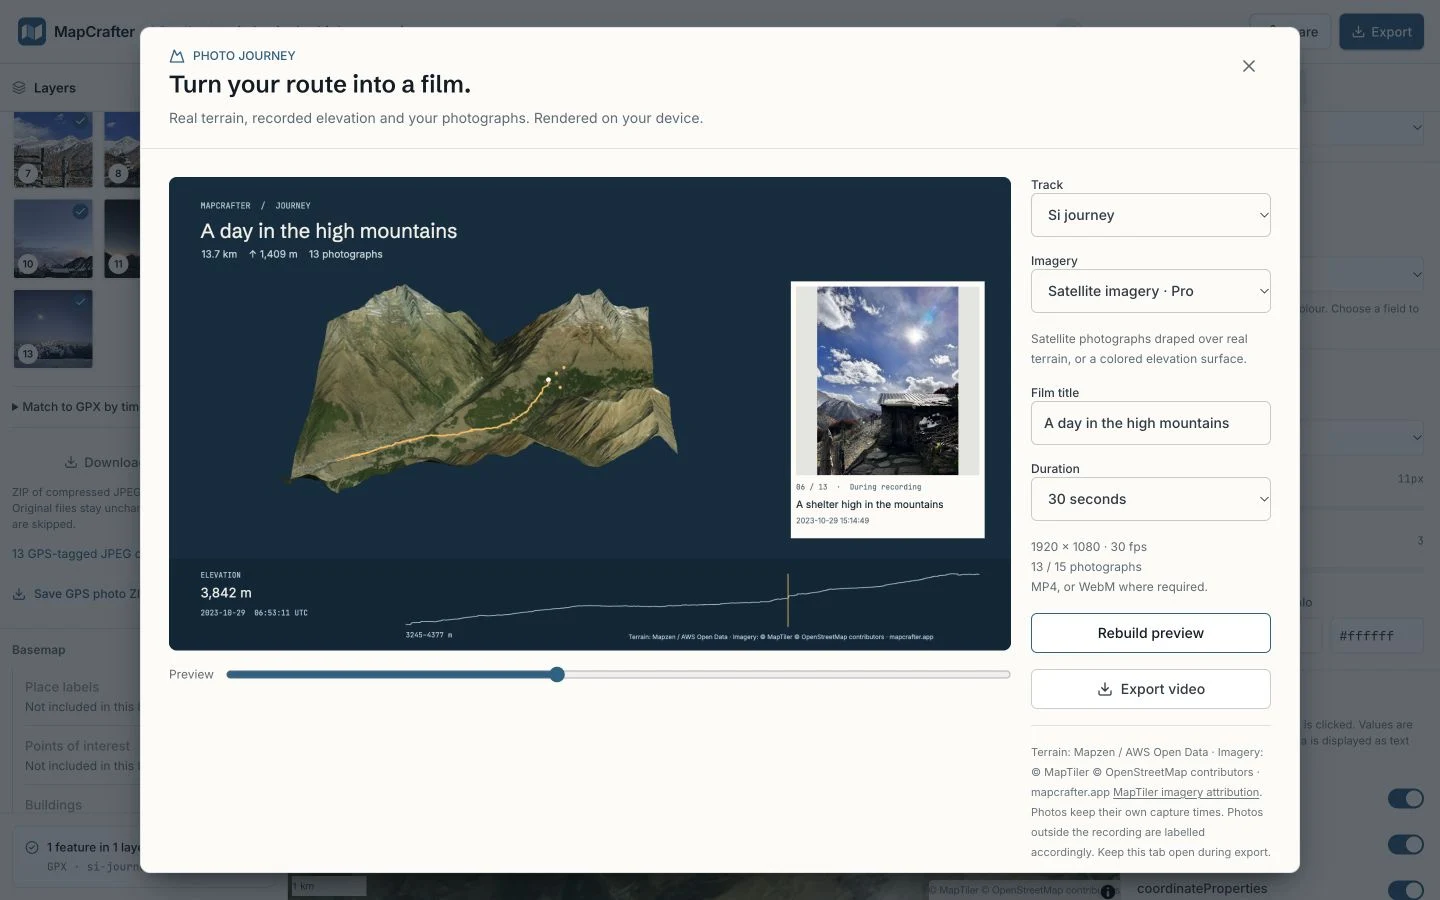This screenshot has height=900, width=1440.
Task: Open the MapTiler imagery attribution link
Action: point(1186,792)
